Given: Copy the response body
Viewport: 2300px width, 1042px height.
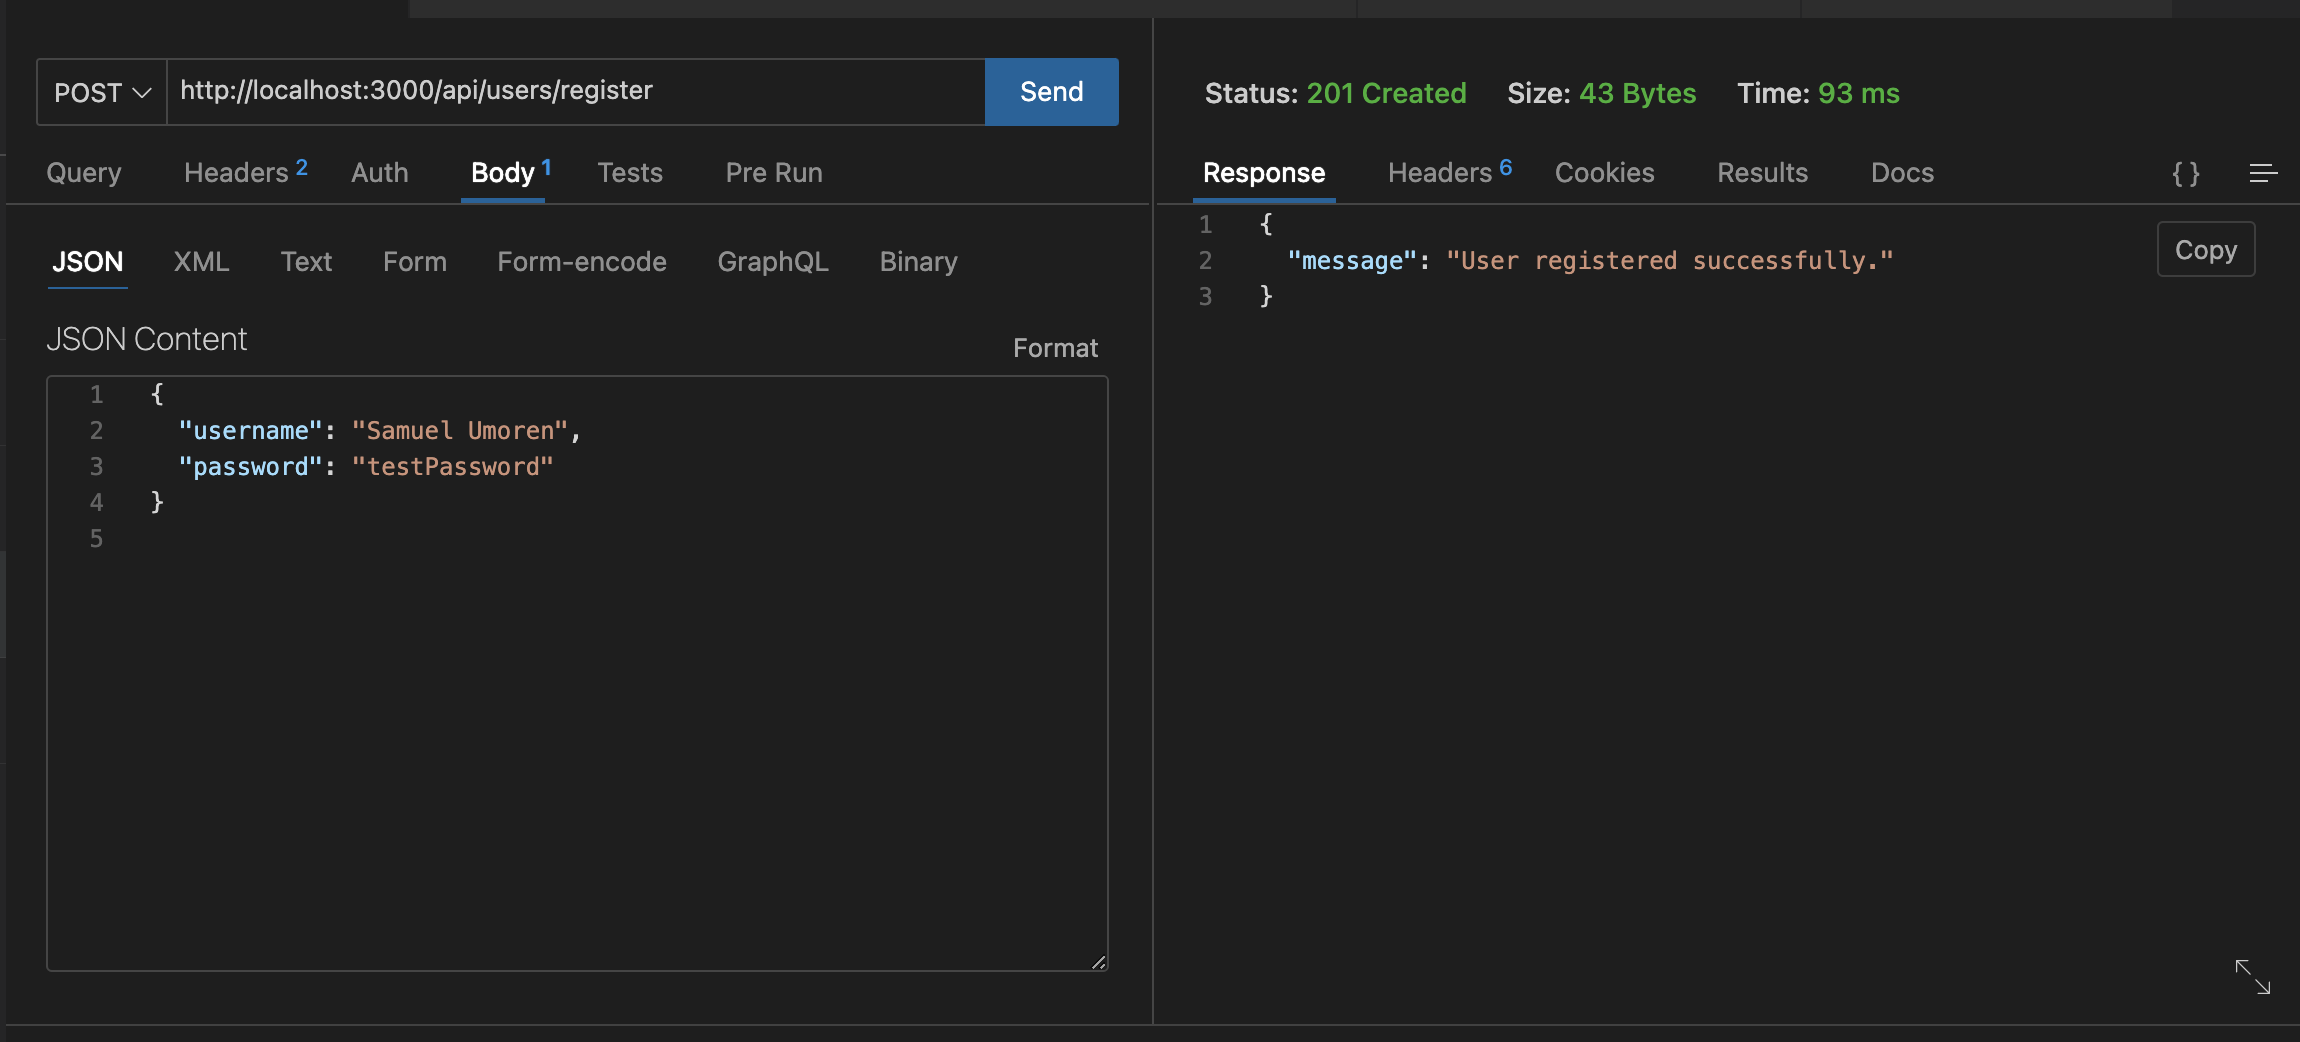Looking at the screenshot, I should 2206,250.
